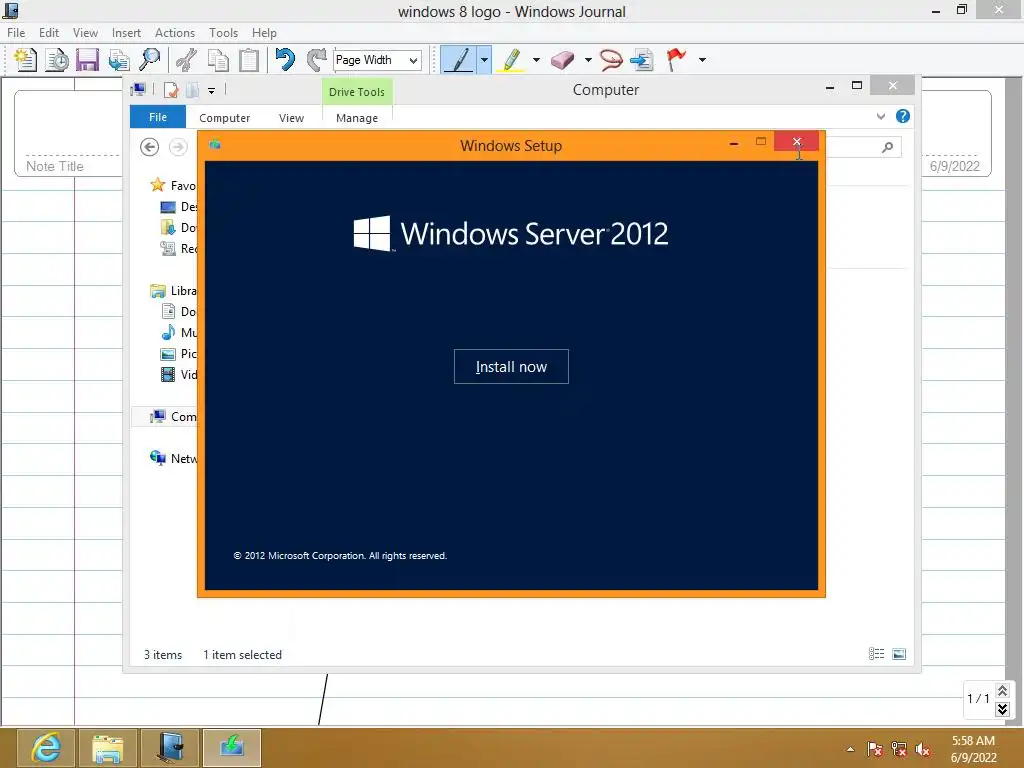The image size is (1024, 768).
Task: Select Computer in the navigation pane
Action: [173, 417]
